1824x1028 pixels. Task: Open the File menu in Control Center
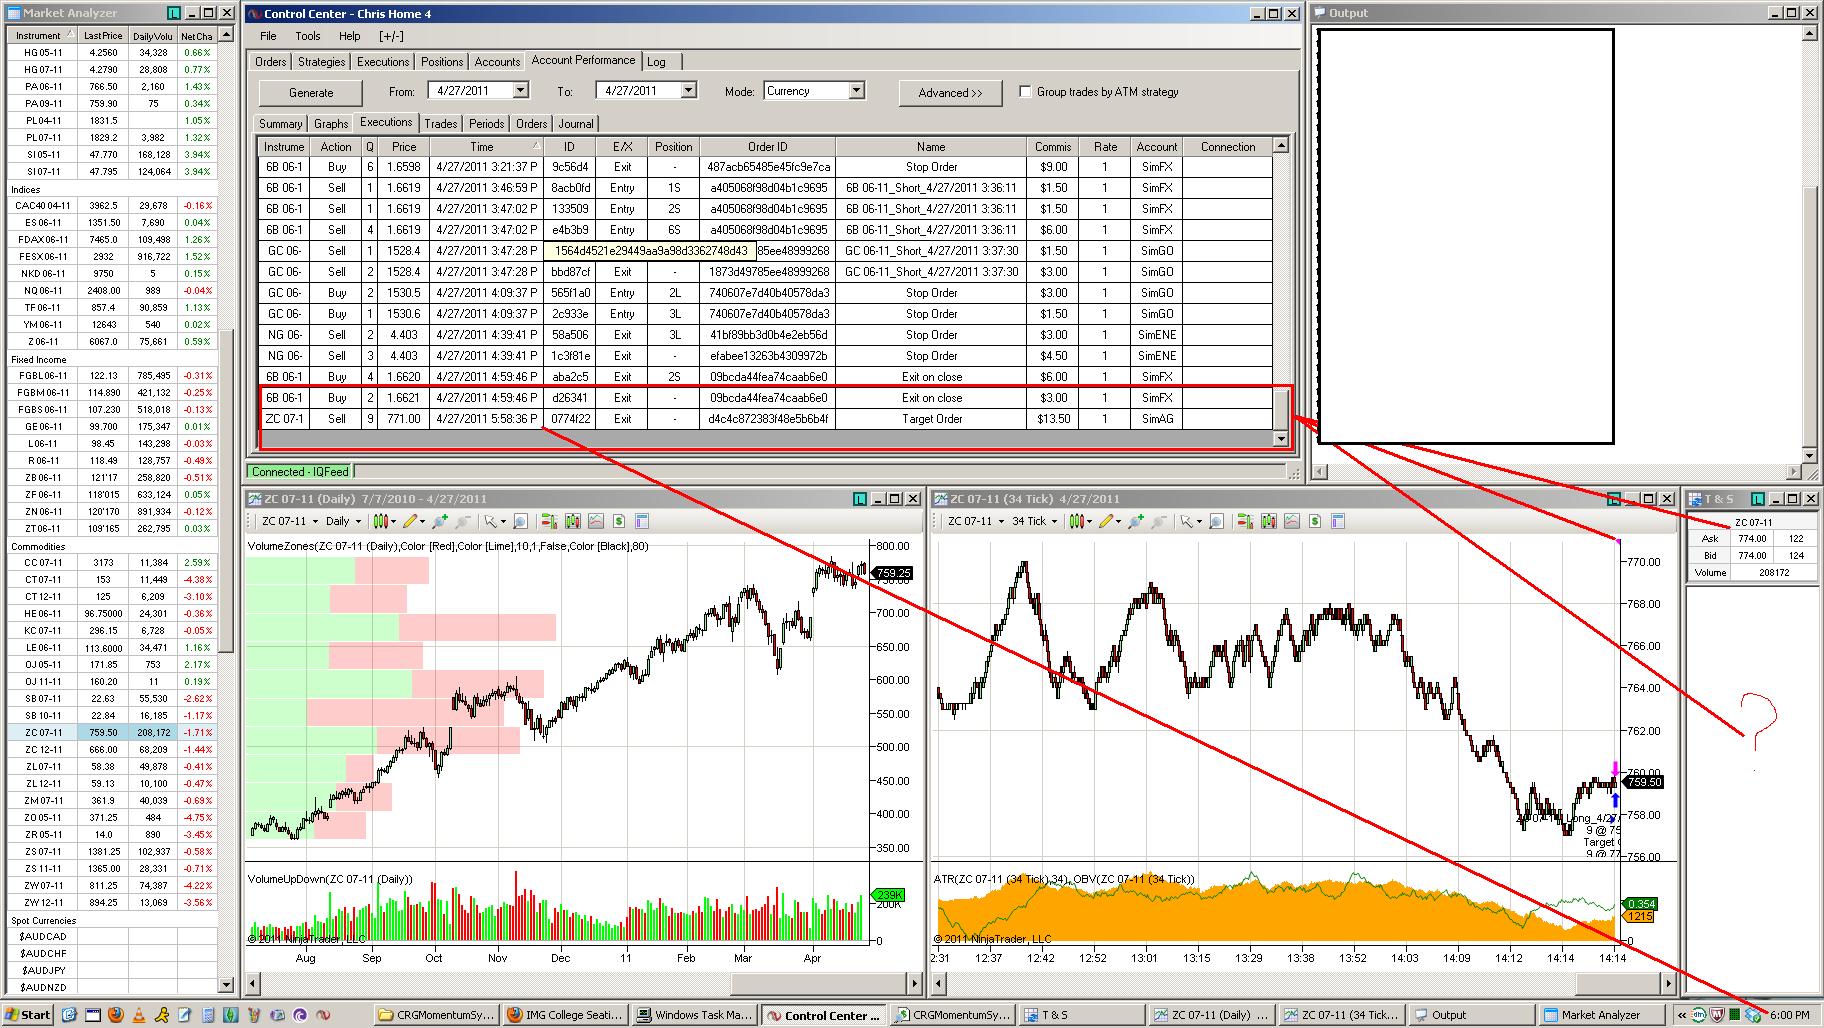point(268,36)
